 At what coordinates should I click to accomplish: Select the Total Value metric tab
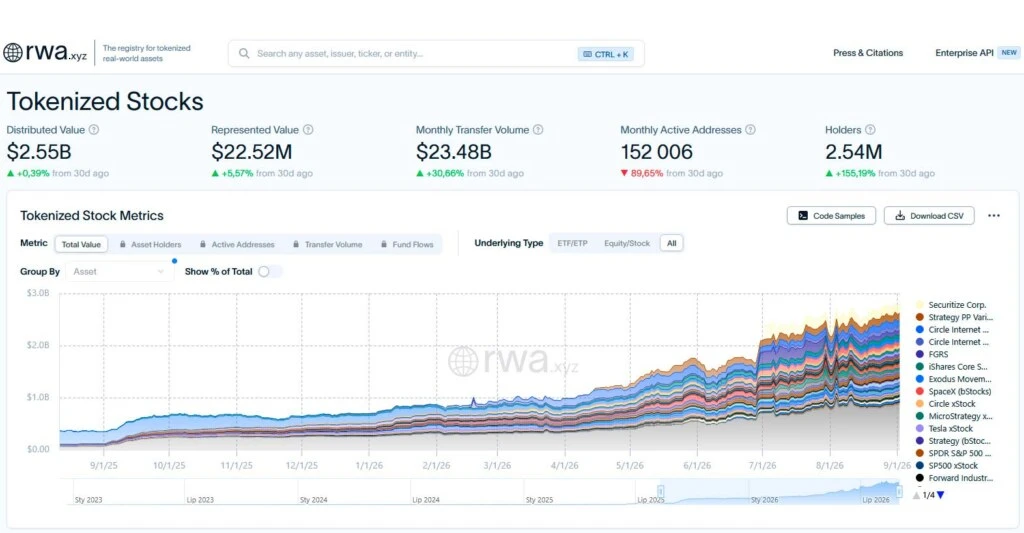81,244
